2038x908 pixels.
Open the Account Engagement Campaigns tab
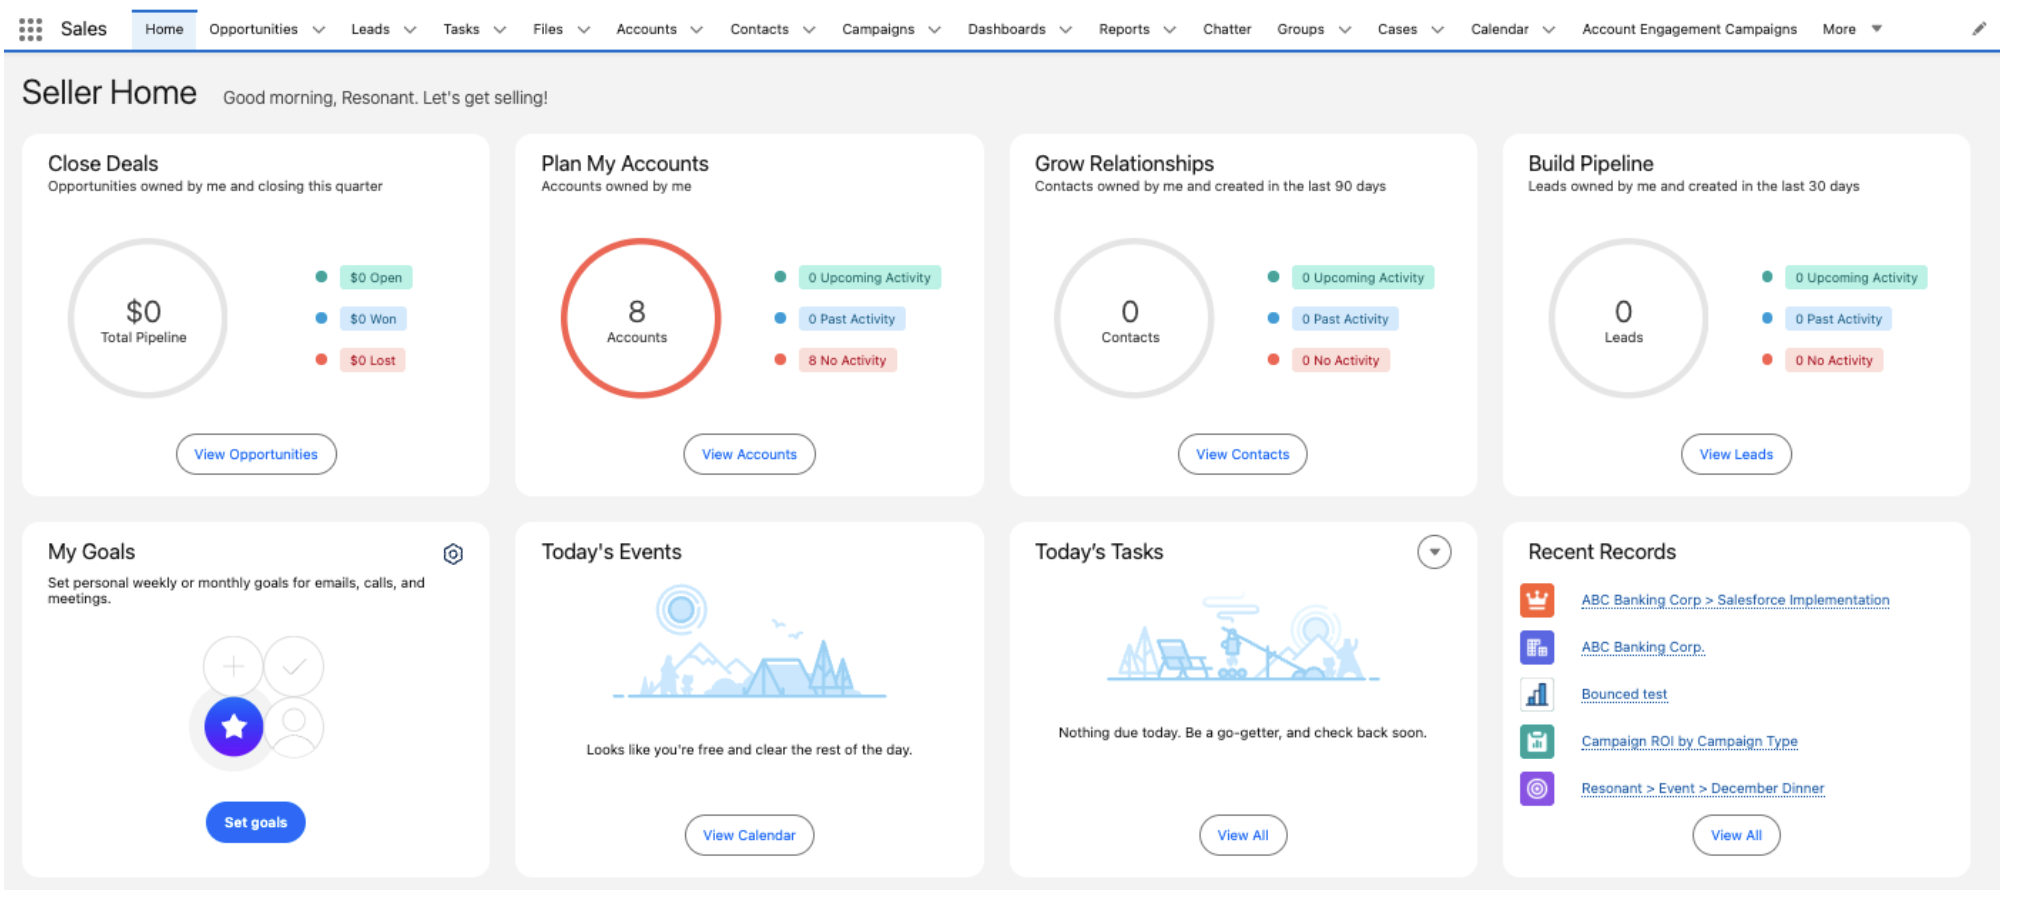coord(1688,29)
